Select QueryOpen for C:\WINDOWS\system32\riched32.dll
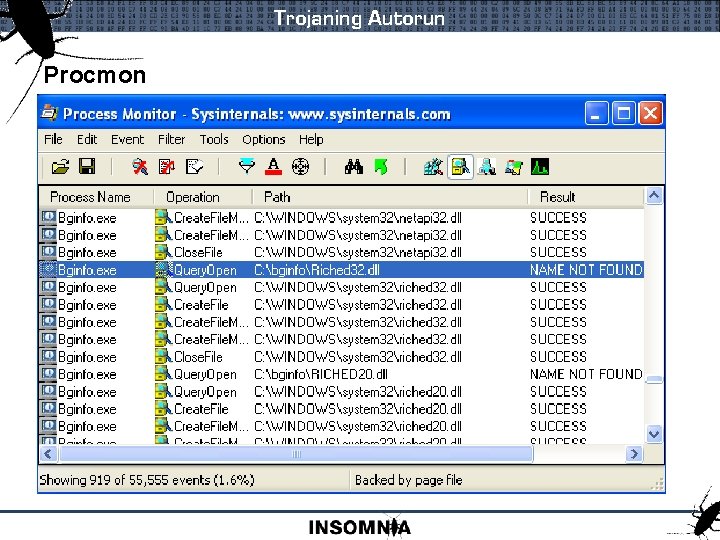 (x=205, y=287)
